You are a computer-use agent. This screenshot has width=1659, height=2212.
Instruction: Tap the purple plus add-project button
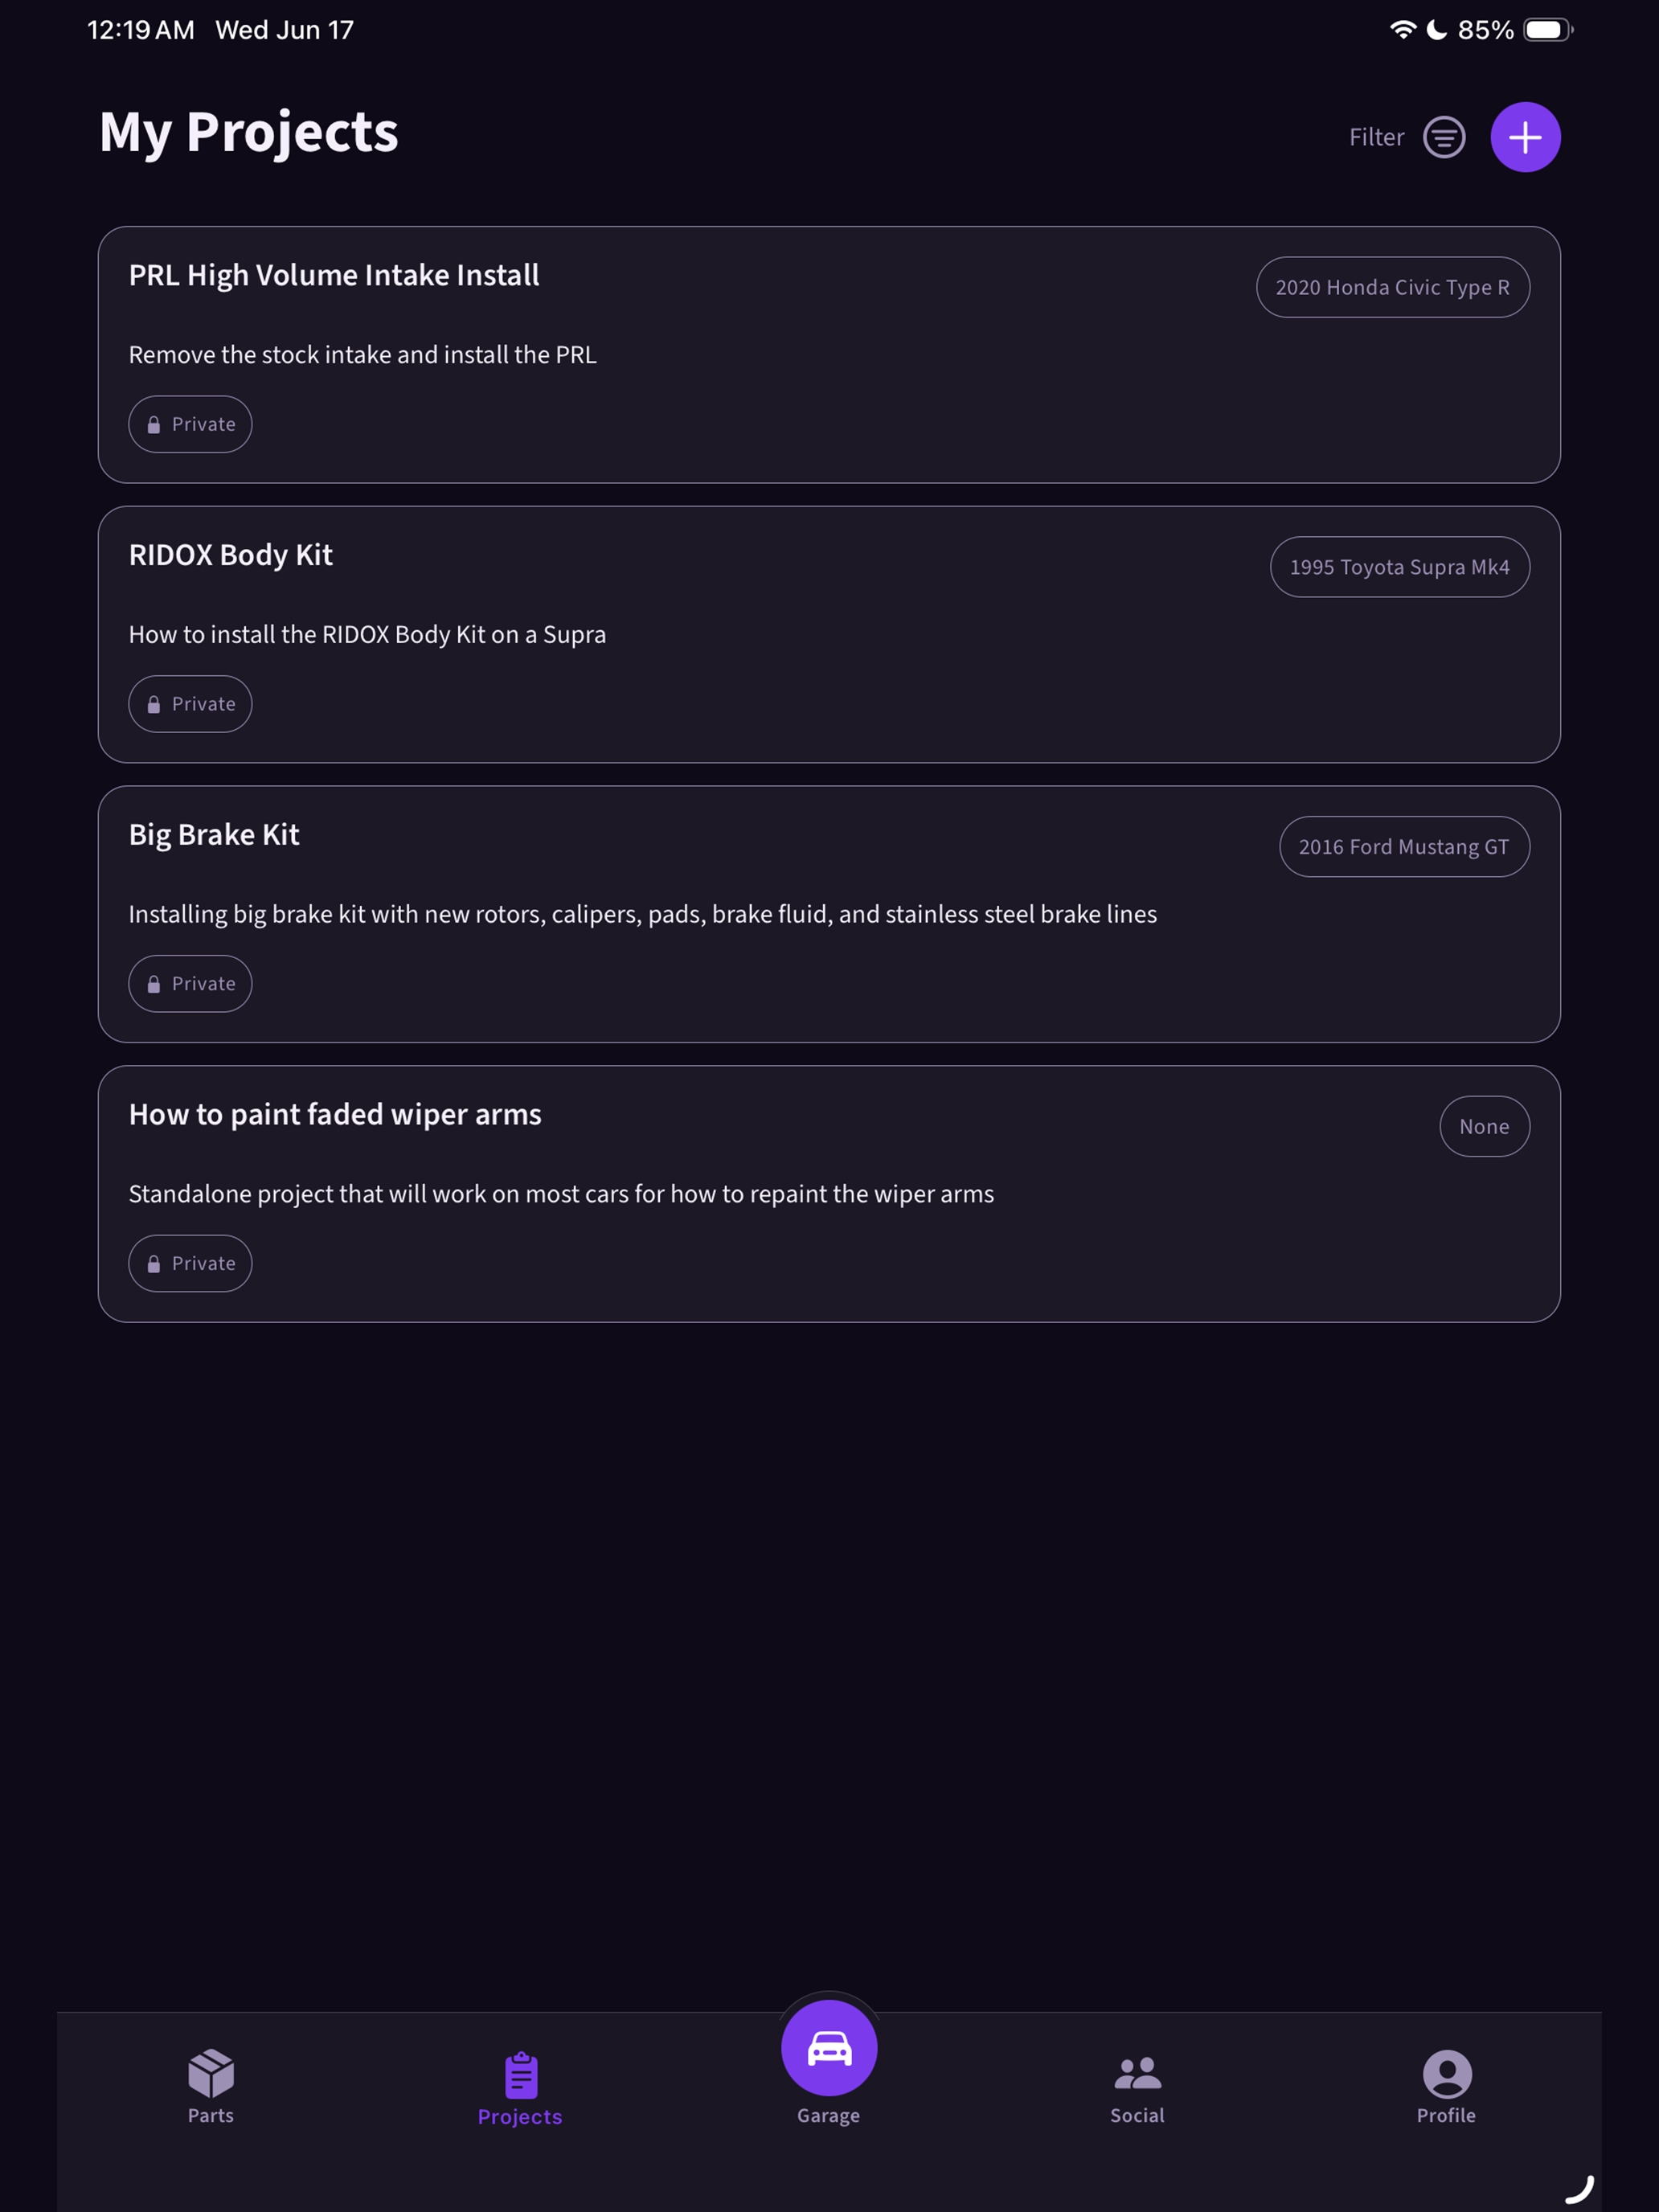pos(1525,137)
